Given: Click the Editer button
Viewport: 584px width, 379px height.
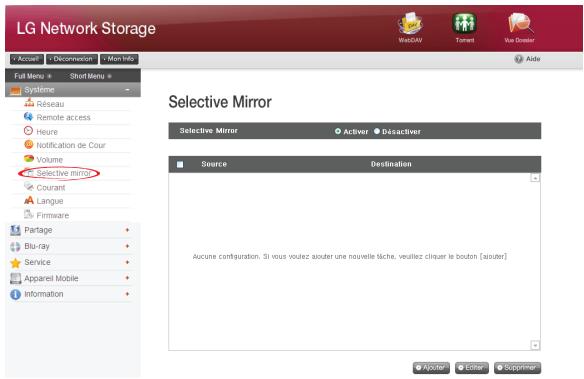Looking at the screenshot, I should point(472,368).
